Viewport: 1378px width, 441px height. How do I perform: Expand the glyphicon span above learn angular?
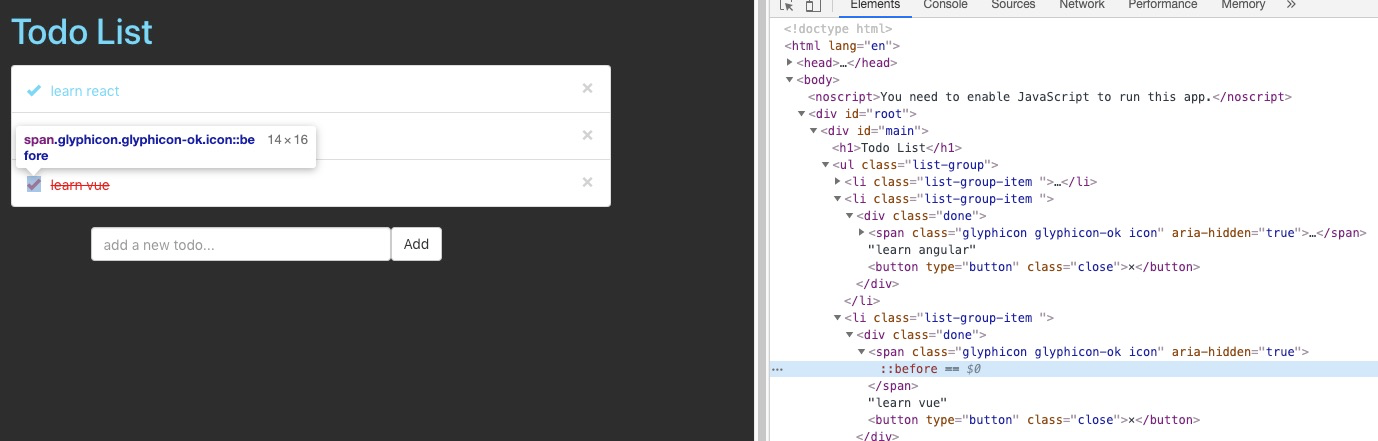click(862, 233)
